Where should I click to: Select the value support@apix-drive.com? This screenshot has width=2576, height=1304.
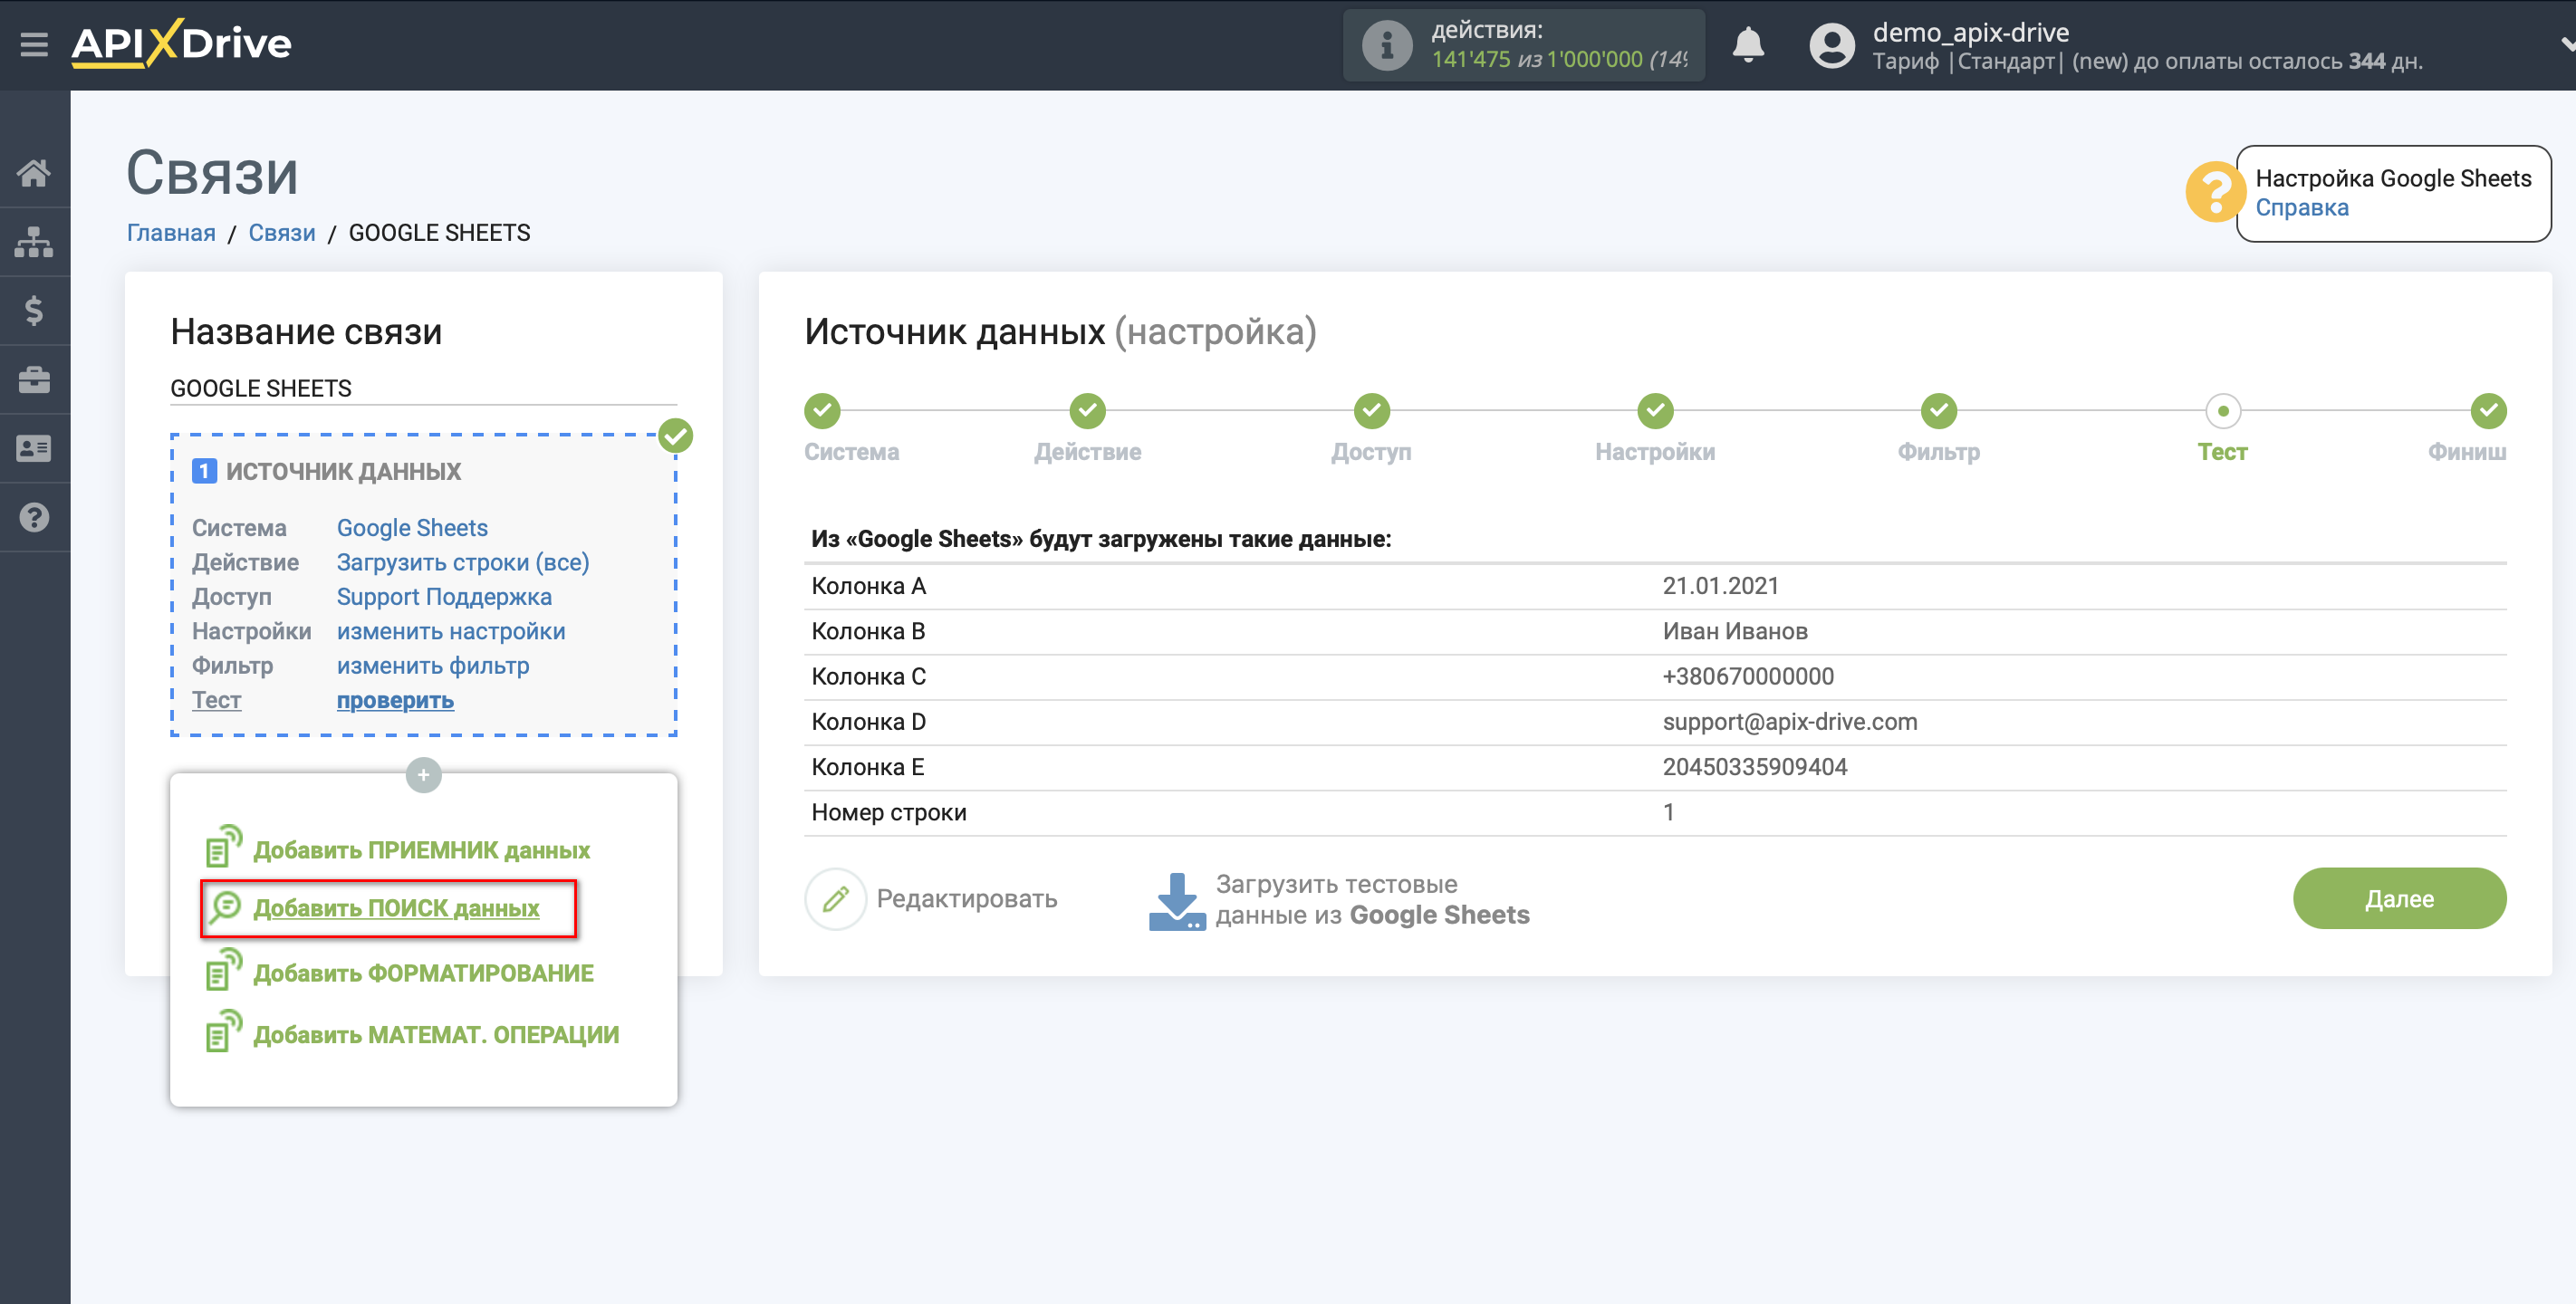(x=1789, y=722)
